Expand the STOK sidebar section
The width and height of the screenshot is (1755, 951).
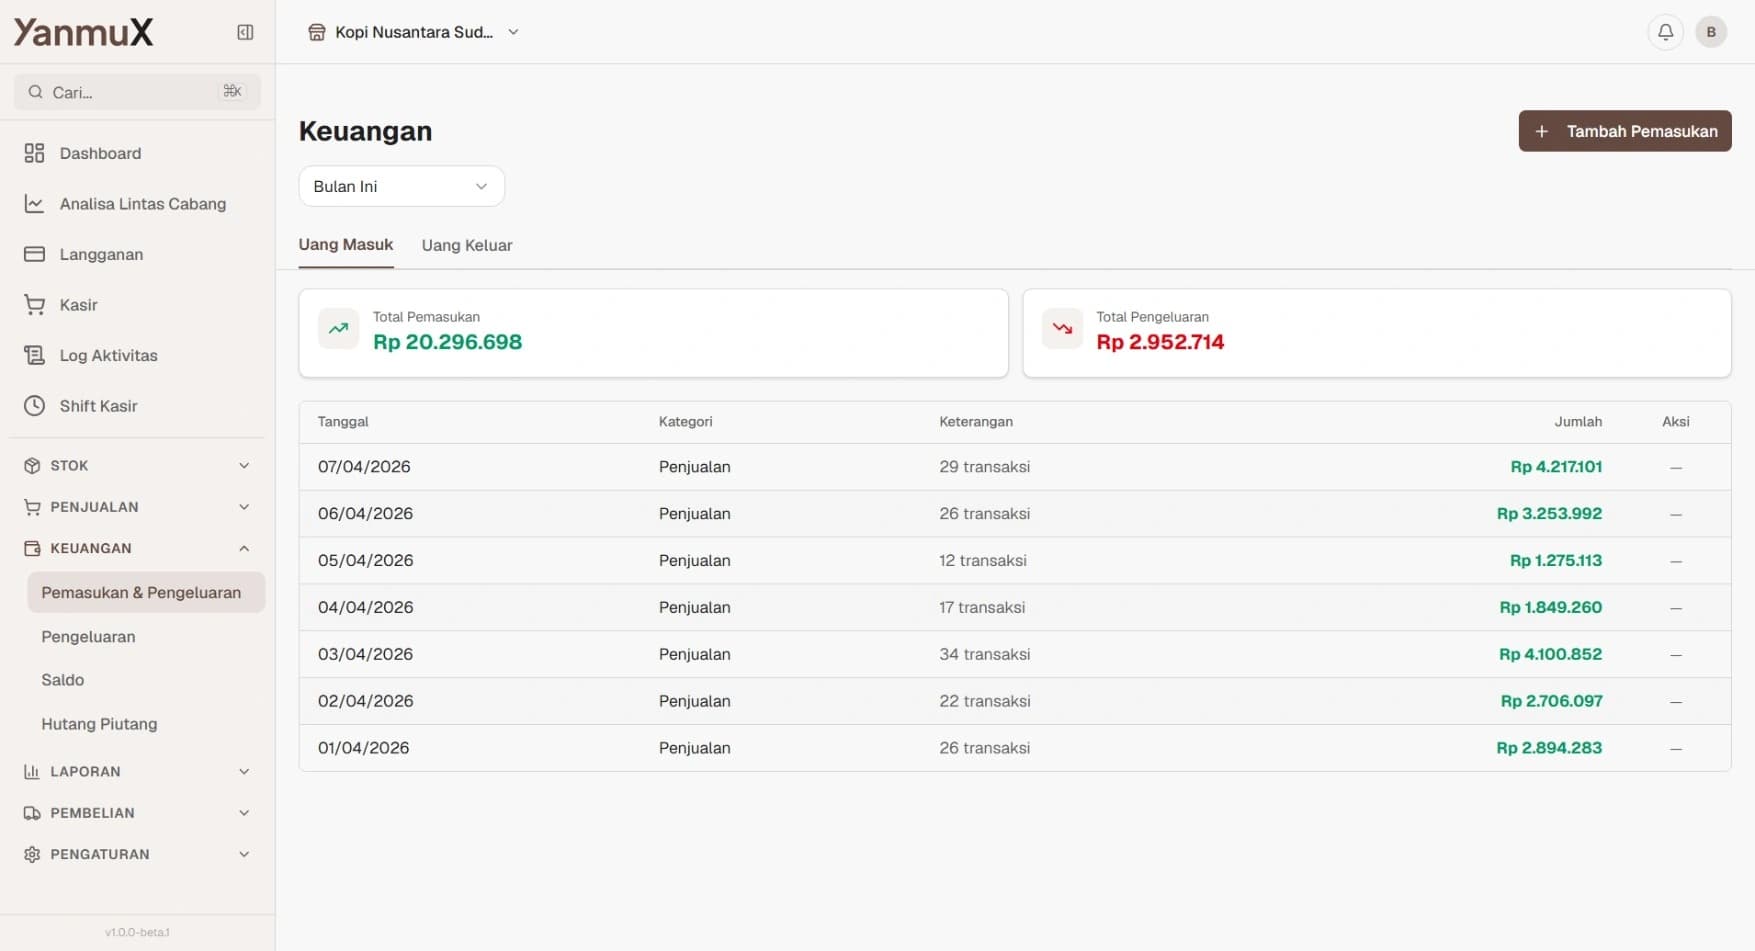tap(244, 466)
